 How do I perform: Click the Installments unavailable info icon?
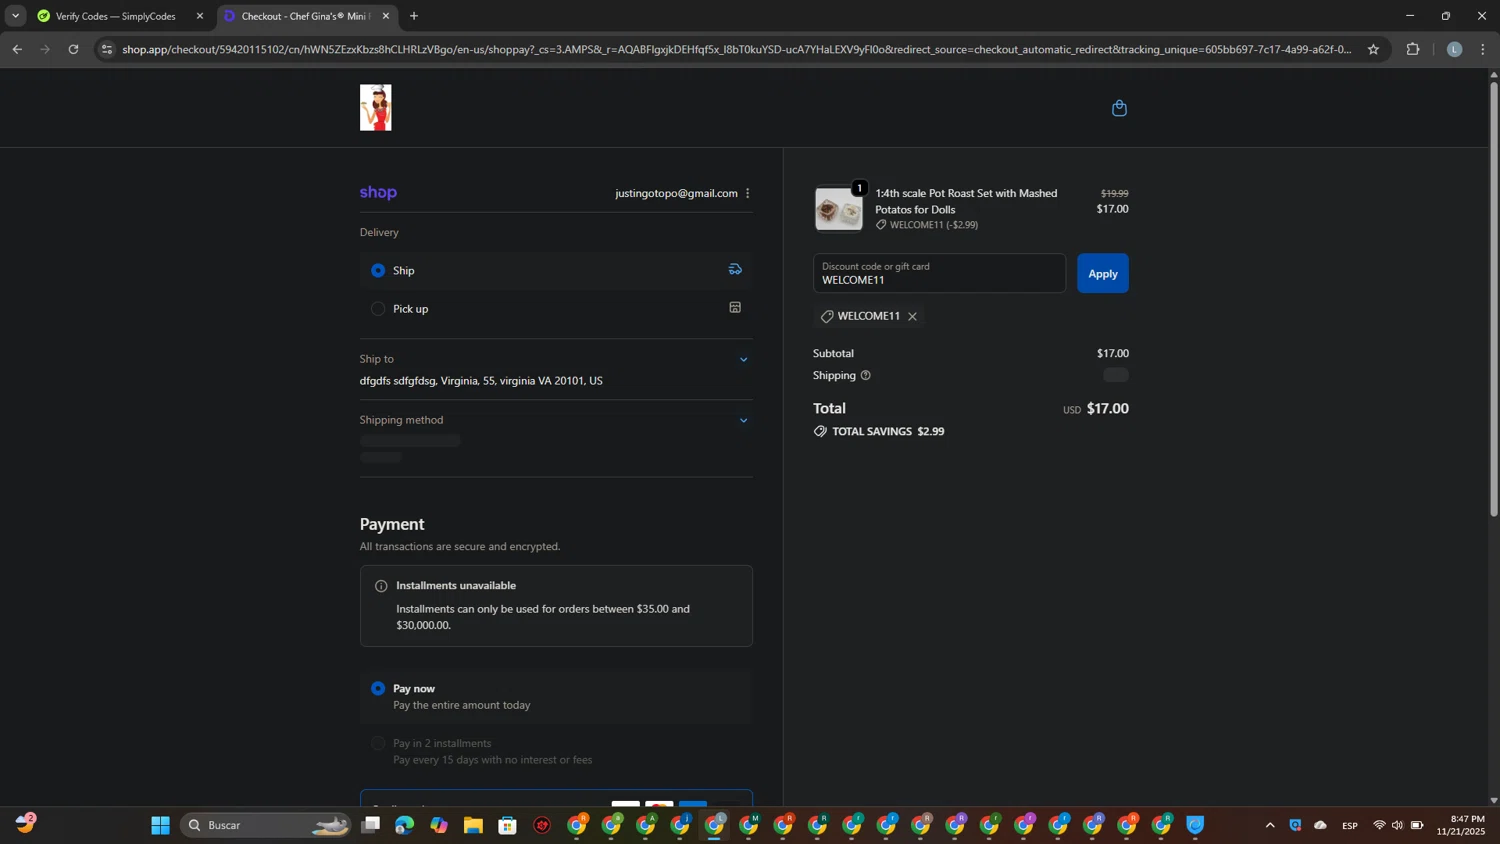pos(381,586)
